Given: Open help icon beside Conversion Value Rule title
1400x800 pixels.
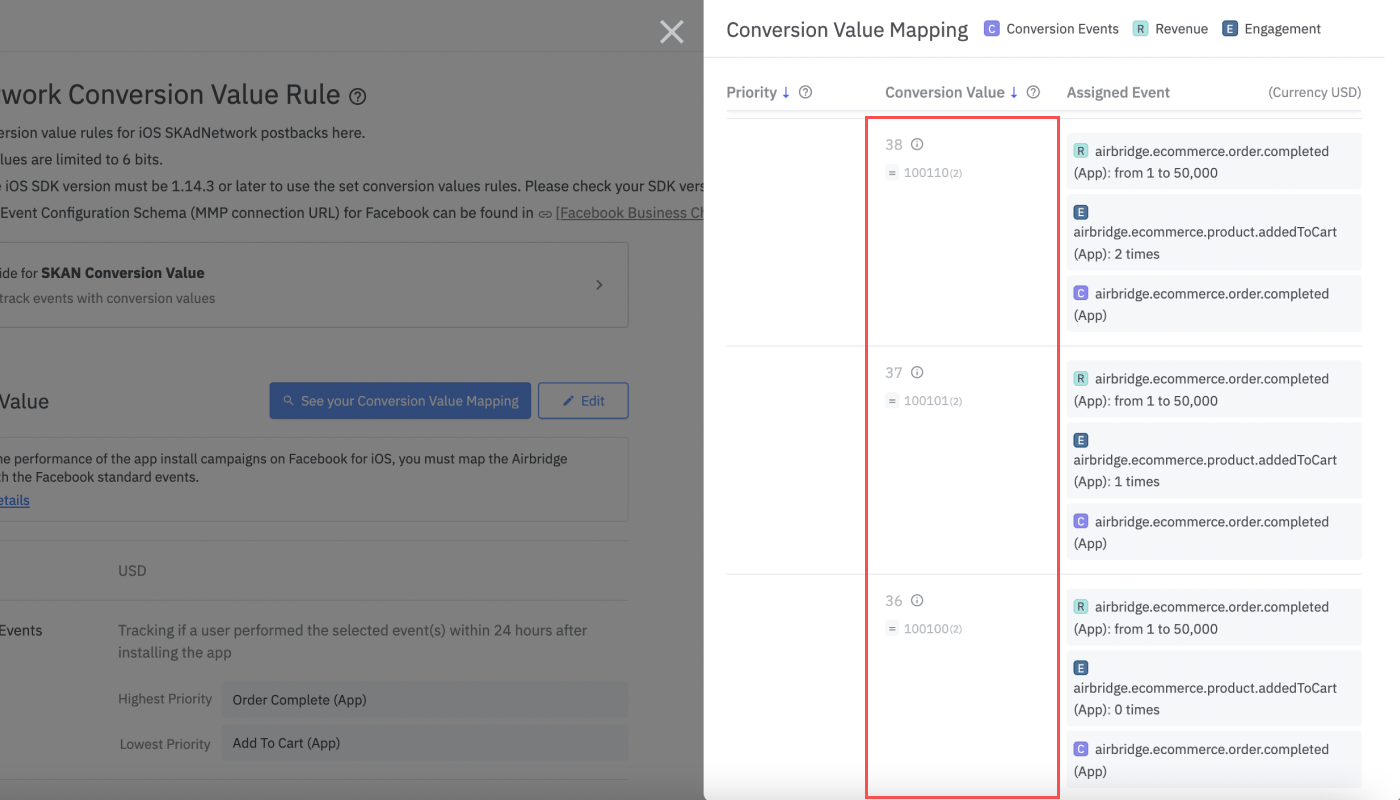Looking at the screenshot, I should pyautogui.click(x=358, y=97).
